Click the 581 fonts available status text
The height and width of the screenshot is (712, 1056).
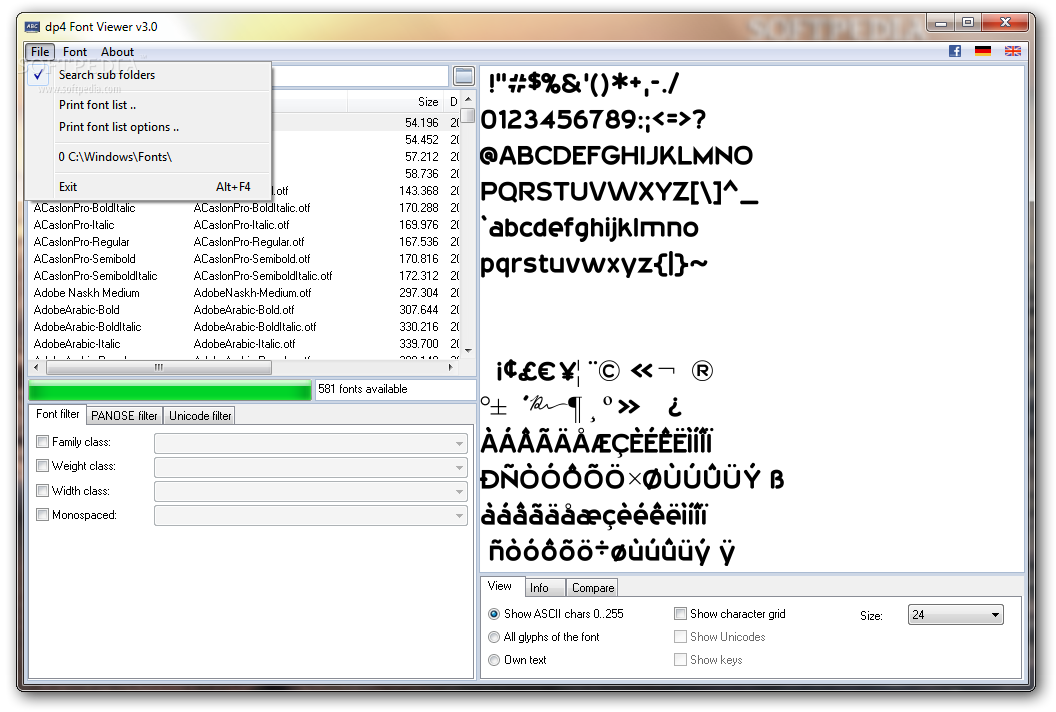[x=362, y=389]
